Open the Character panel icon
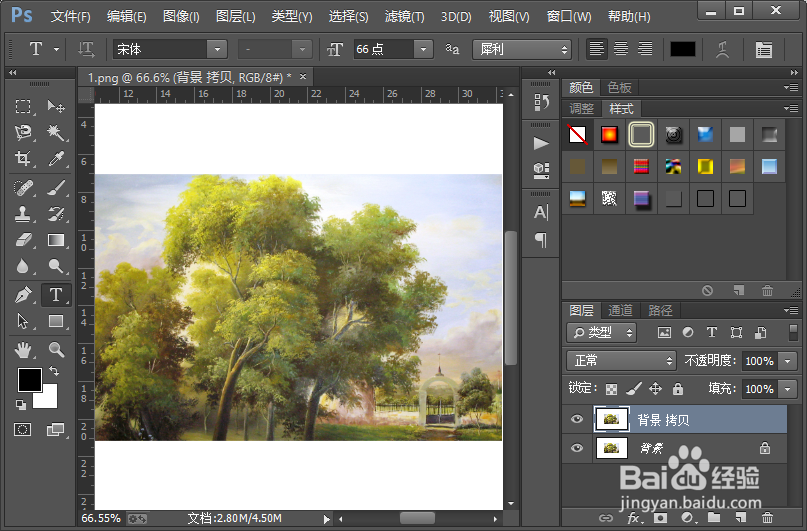This screenshot has width=807, height=531. [541, 213]
